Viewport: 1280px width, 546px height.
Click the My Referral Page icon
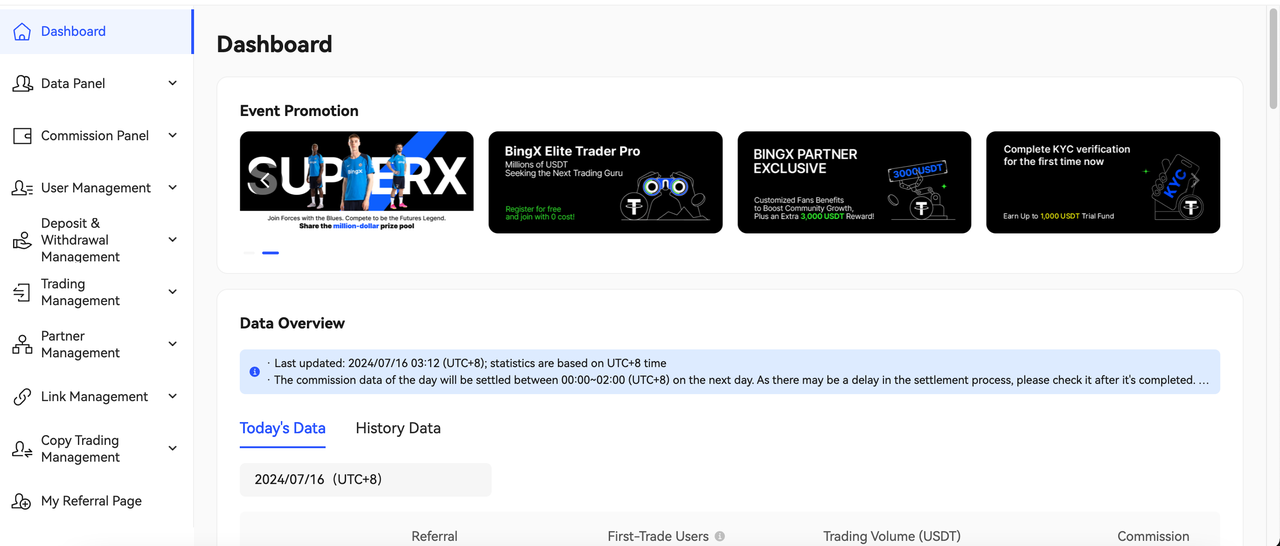point(21,501)
